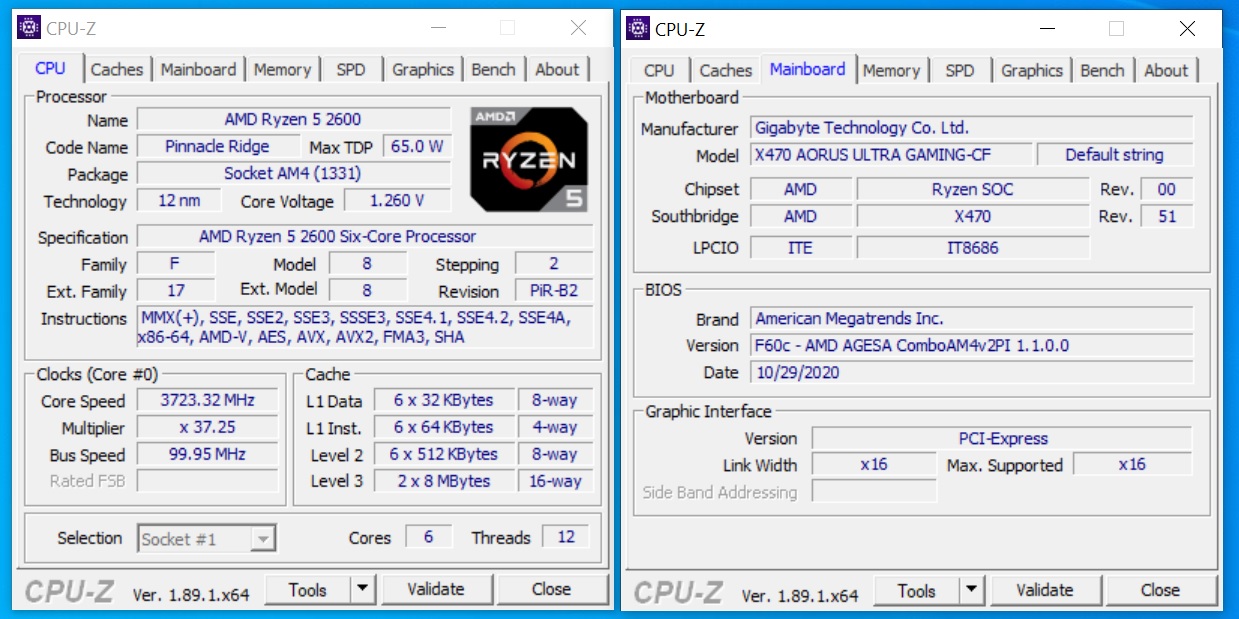
Task: Open the About tab in the left window
Action: coord(557,69)
